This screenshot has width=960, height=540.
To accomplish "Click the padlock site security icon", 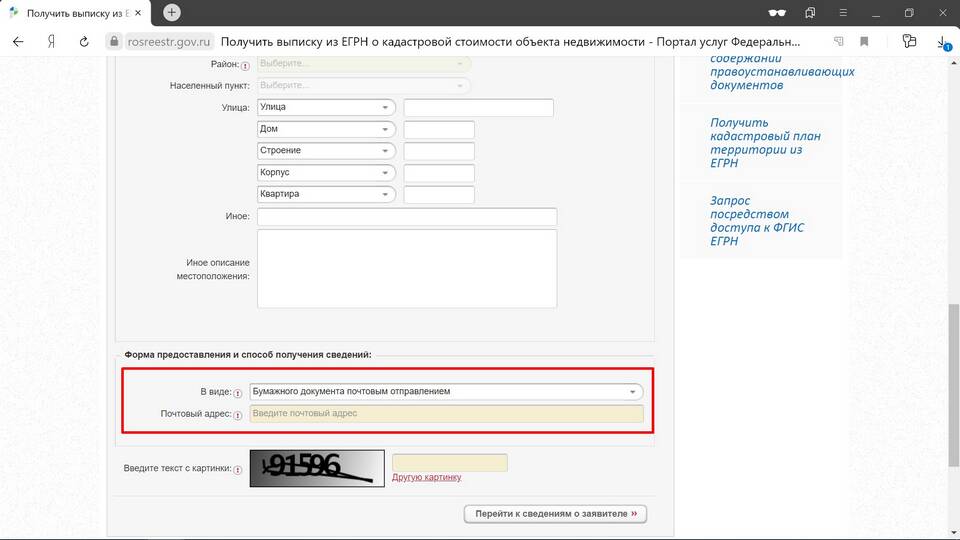I will 114,42.
